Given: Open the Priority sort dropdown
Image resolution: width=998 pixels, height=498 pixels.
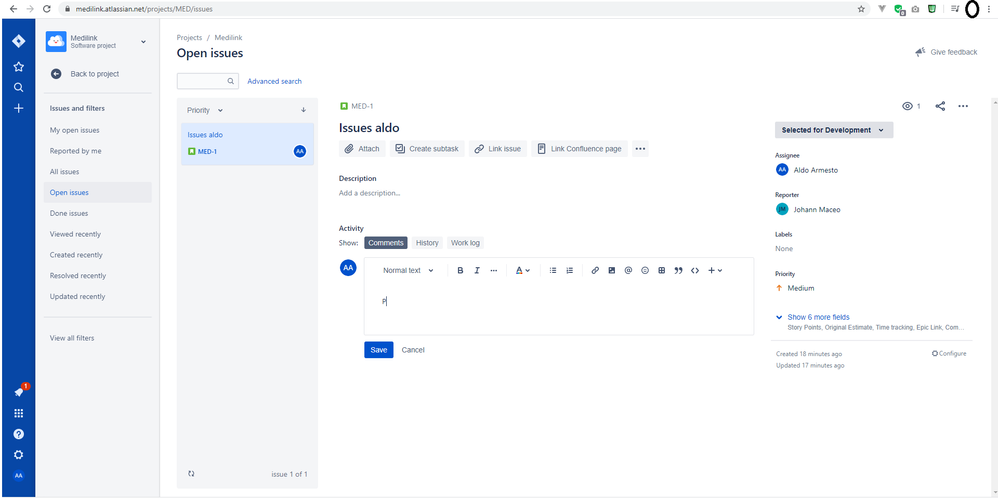Looking at the screenshot, I should point(205,110).
